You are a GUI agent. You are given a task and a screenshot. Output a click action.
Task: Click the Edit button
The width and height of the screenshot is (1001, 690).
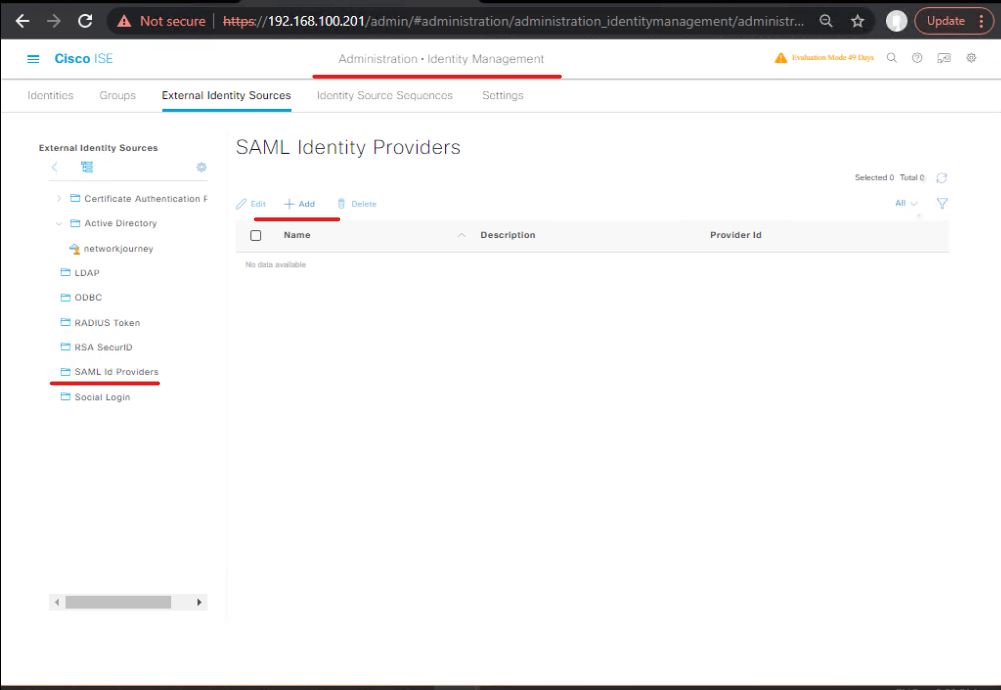tap(251, 204)
